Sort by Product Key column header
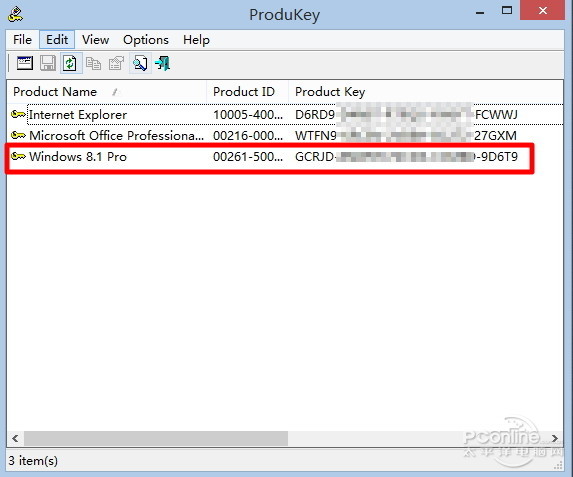This screenshot has height=477, width=573. (x=426, y=92)
